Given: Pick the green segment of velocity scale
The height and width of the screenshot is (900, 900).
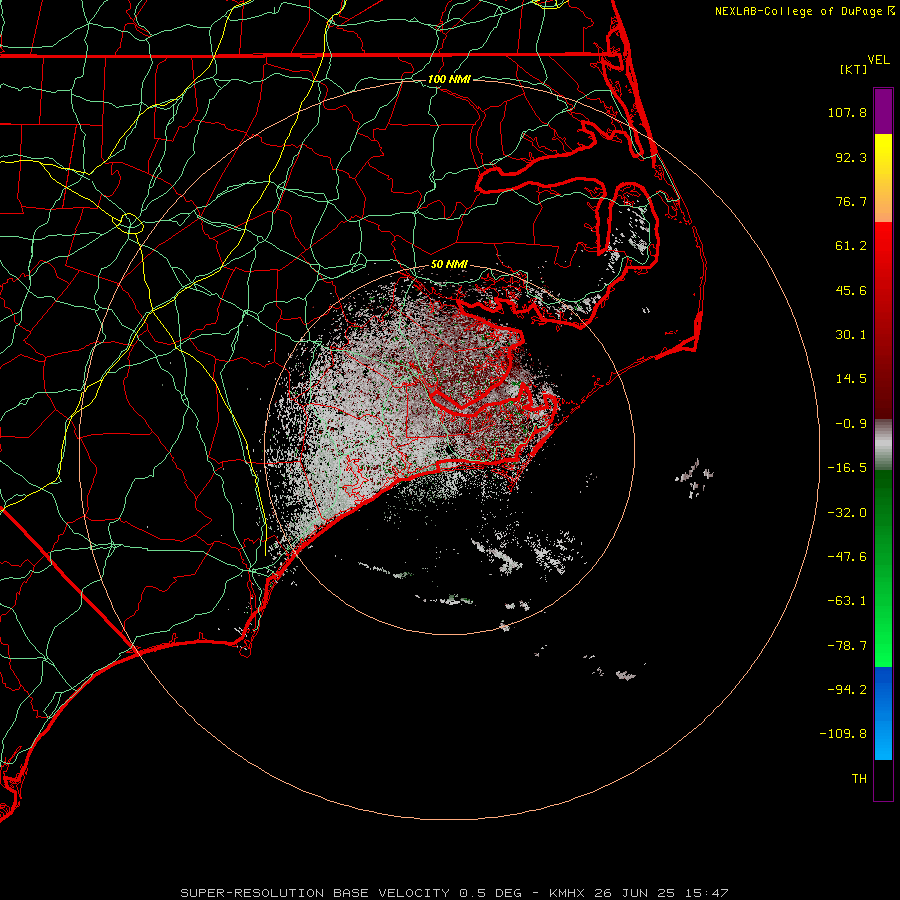Looking at the screenshot, I should tap(883, 568).
